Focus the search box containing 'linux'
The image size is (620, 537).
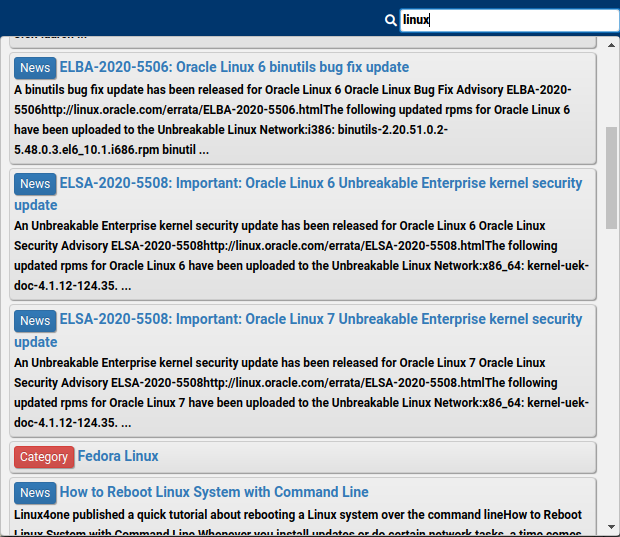508,20
